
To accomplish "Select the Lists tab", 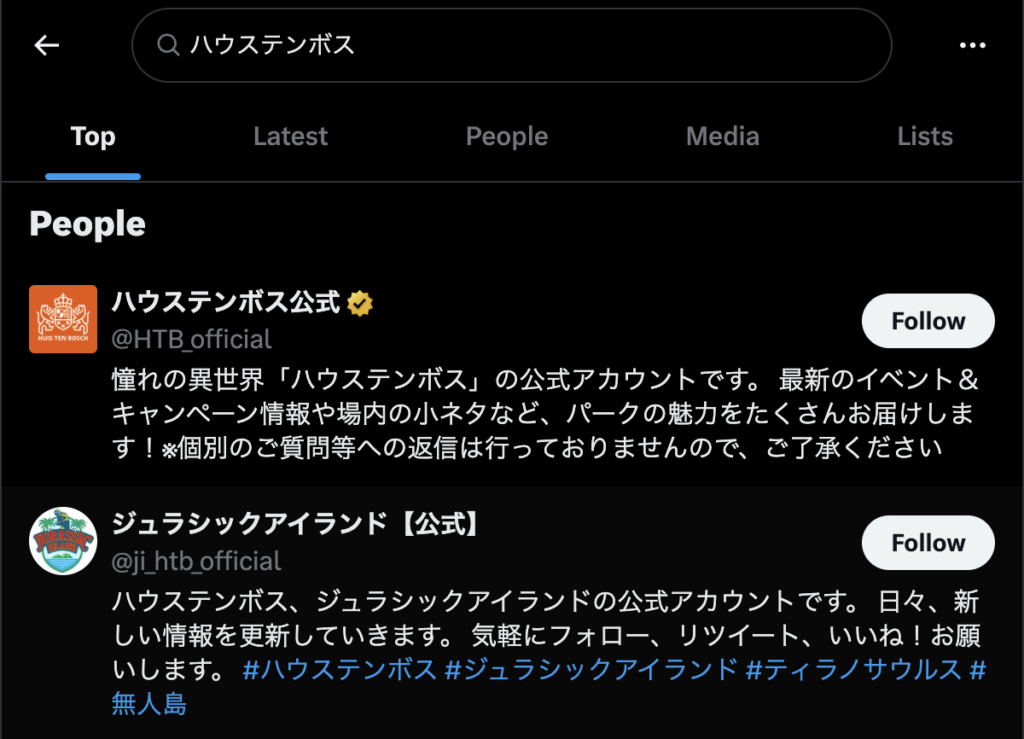I will pos(925,136).
